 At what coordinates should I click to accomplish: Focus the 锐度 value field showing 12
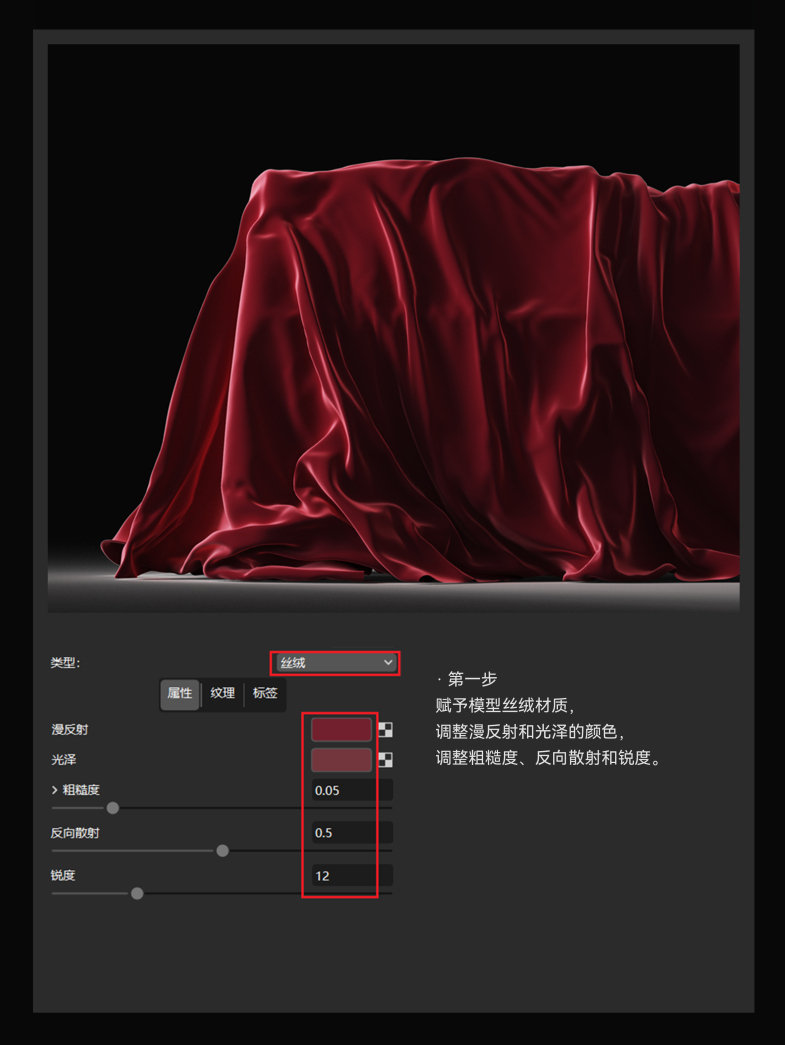point(351,876)
